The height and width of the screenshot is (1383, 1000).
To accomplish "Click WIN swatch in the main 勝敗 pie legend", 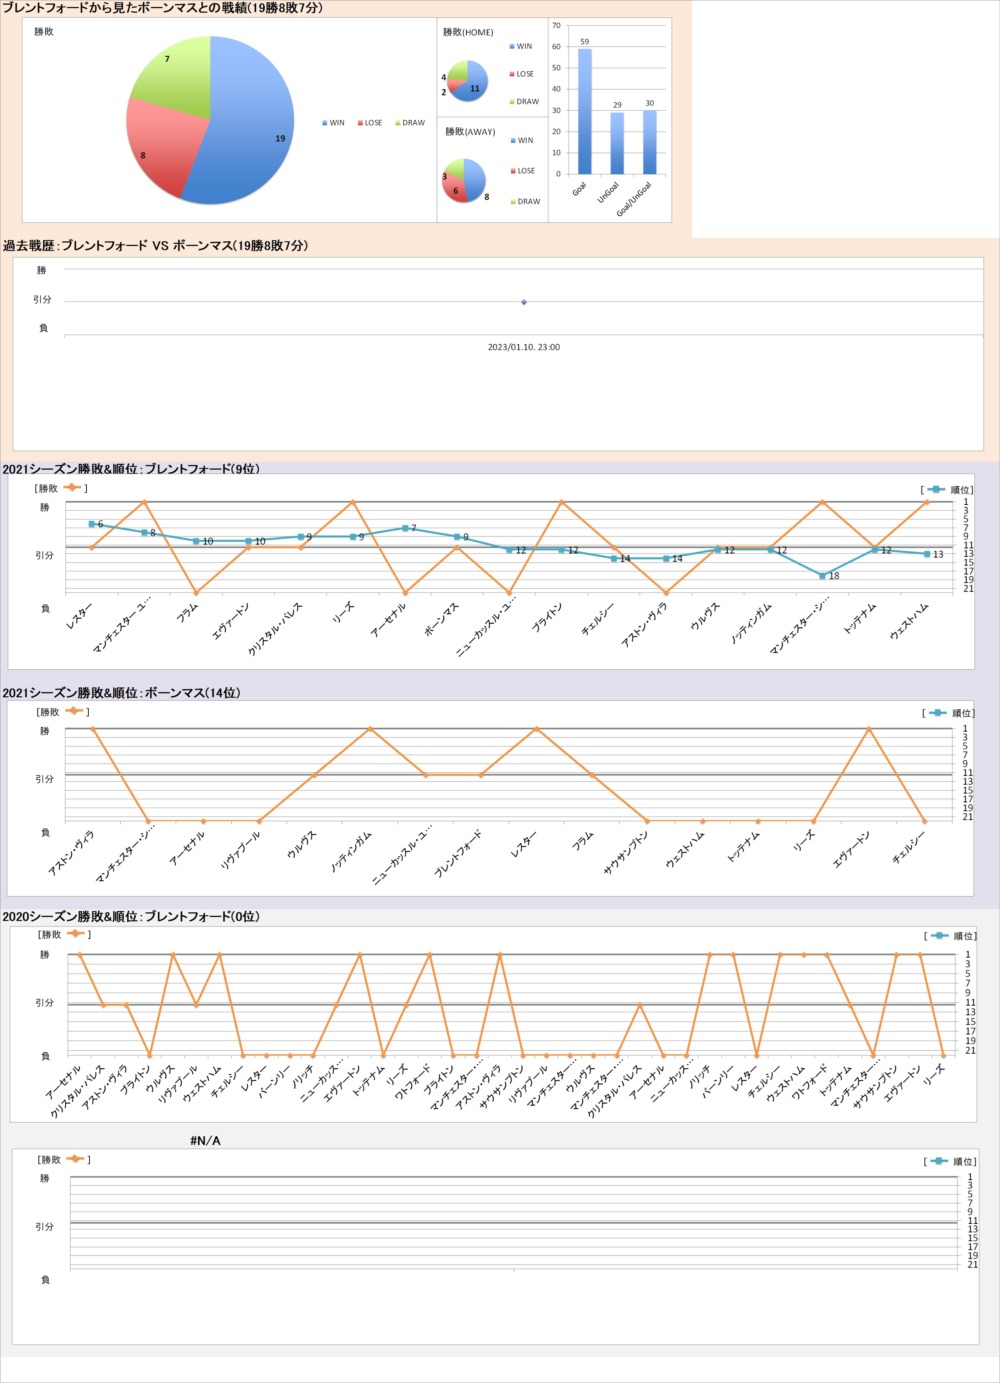I will tap(325, 123).
